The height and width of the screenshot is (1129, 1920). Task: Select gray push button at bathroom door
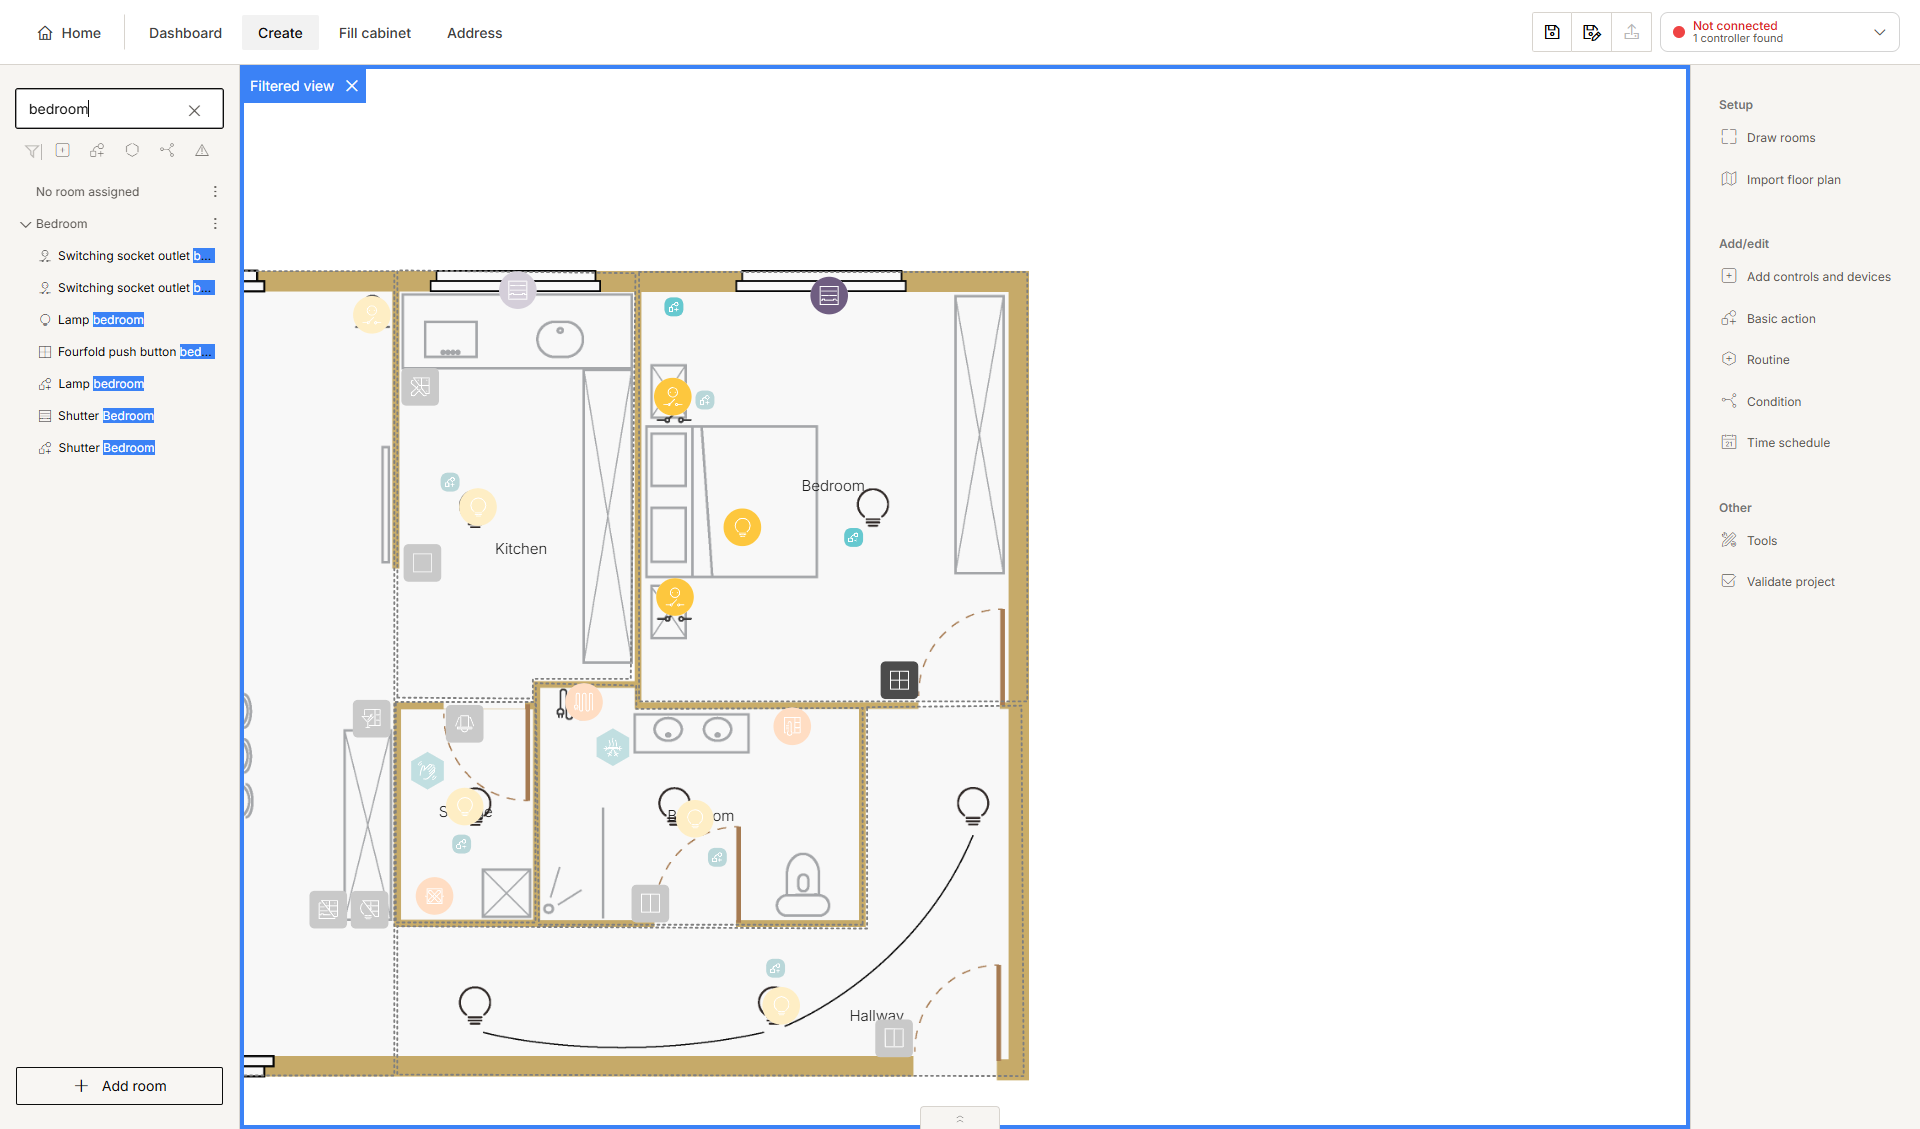650,904
